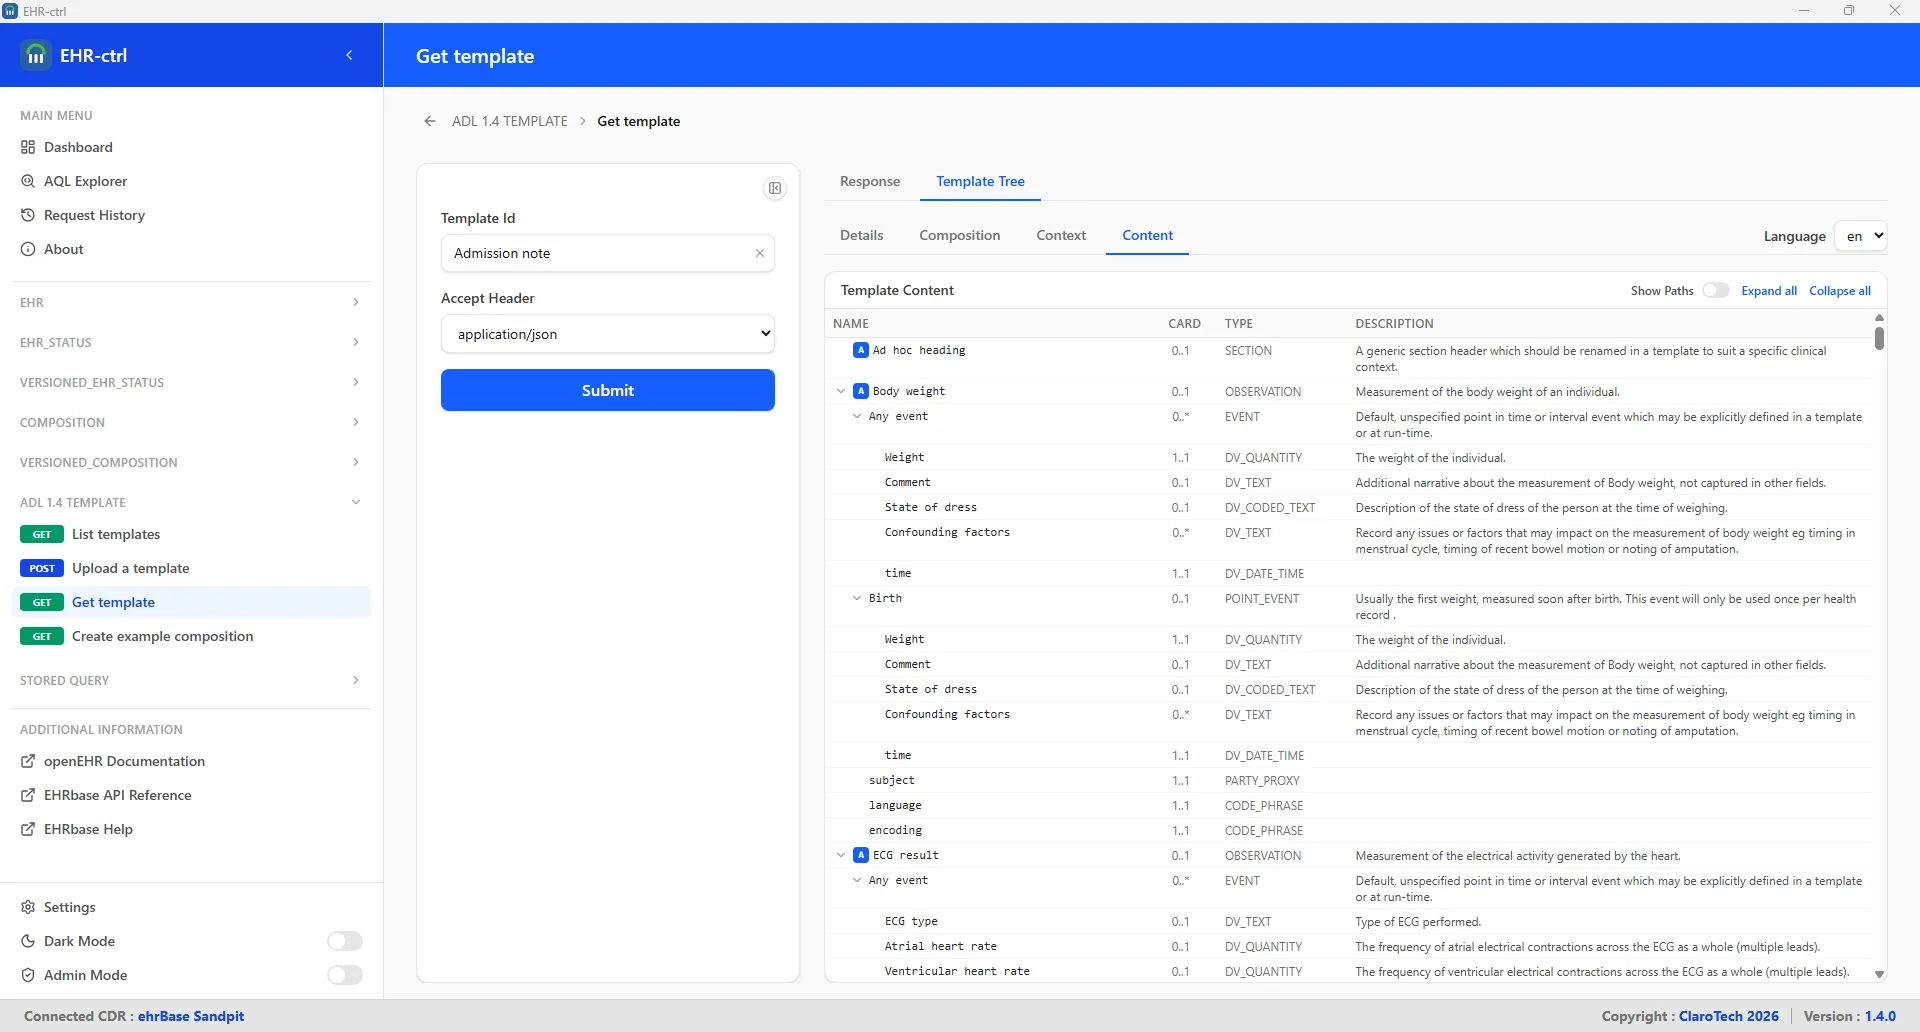Click the Template Content scrollbar thumb
Viewport: 1920px width, 1032px height.
(1879, 338)
